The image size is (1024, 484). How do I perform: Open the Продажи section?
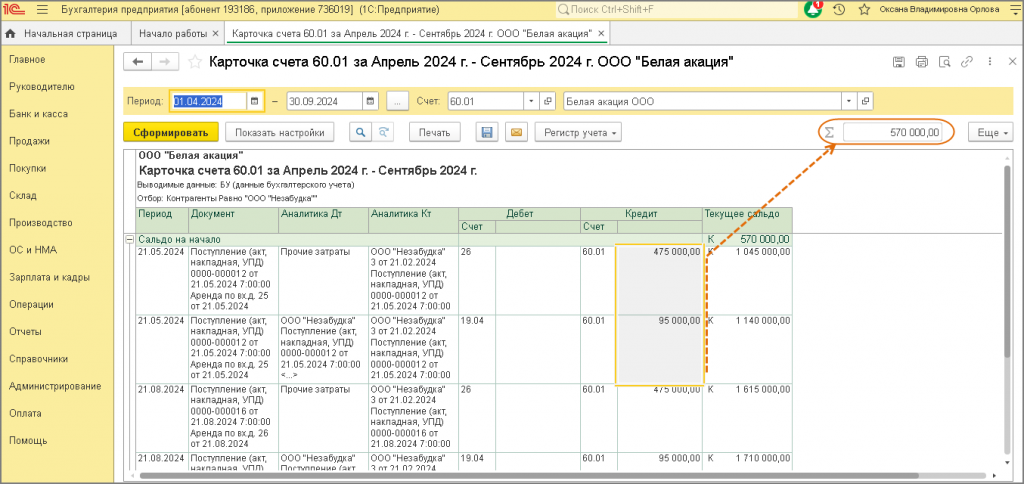(x=29, y=141)
